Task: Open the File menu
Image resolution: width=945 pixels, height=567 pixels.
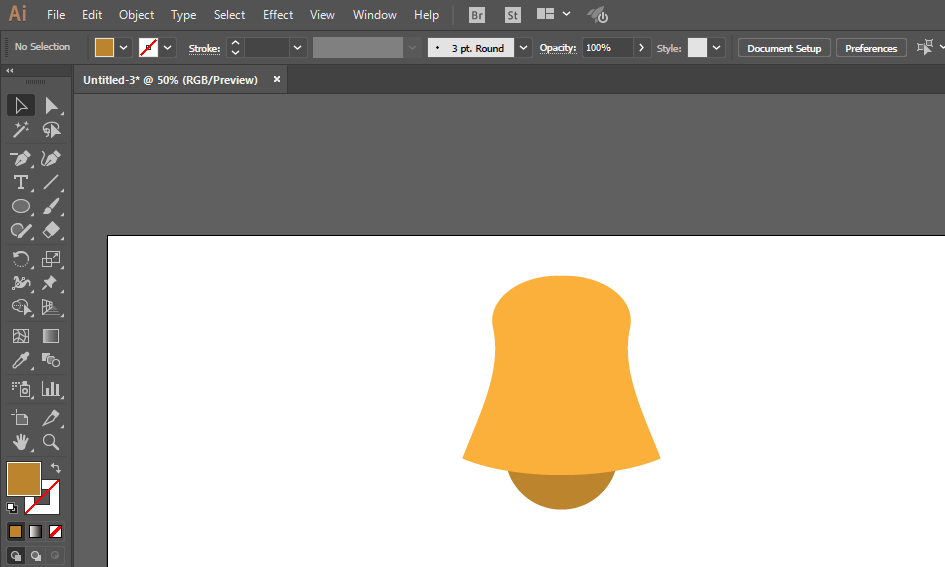Action: (x=56, y=14)
